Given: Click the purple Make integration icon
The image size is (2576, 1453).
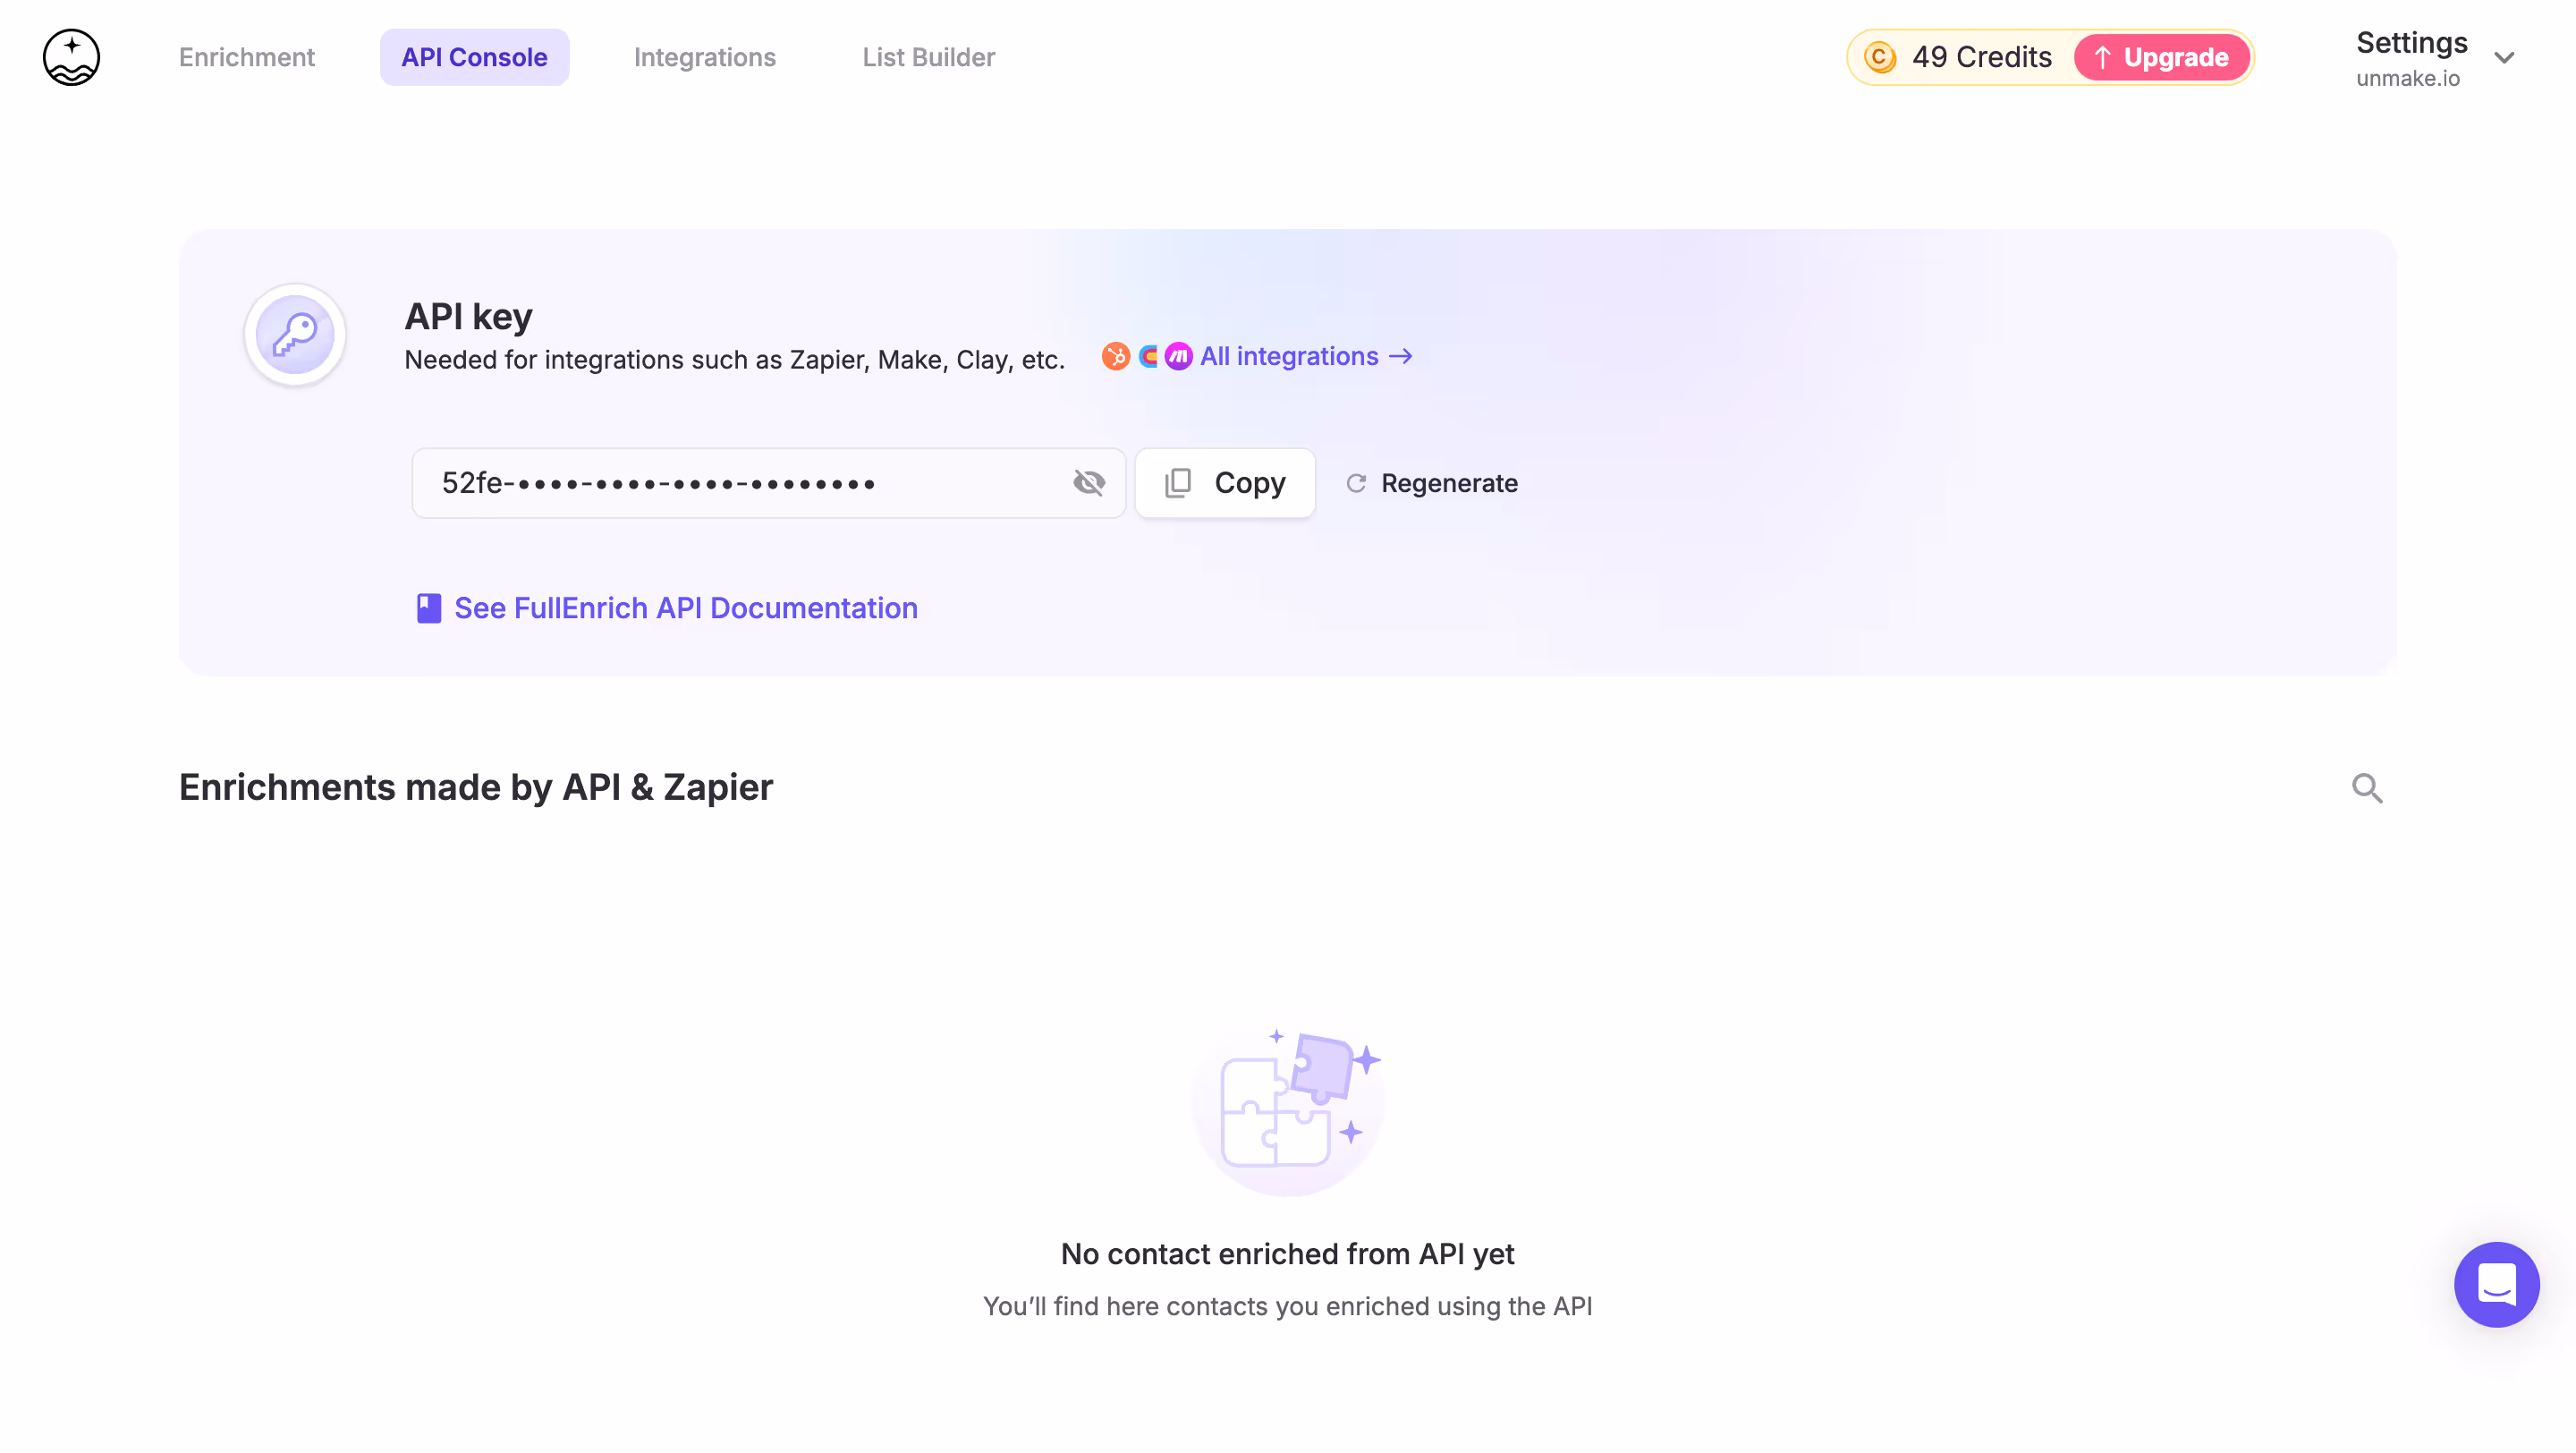Looking at the screenshot, I should [1179, 356].
